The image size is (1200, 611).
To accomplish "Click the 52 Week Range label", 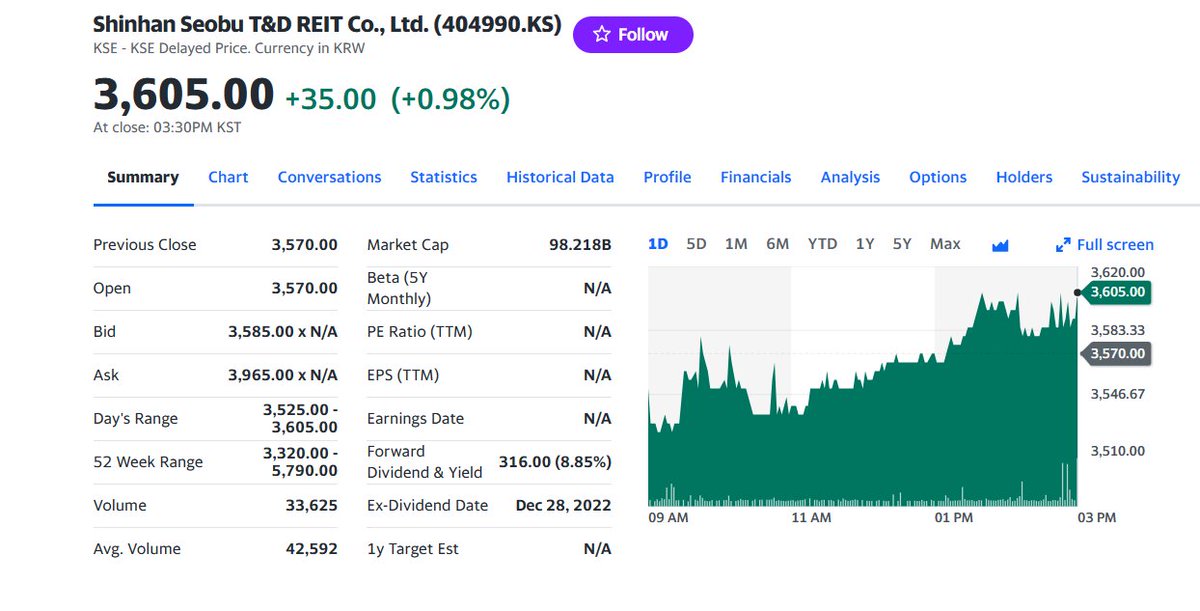I will (148, 462).
